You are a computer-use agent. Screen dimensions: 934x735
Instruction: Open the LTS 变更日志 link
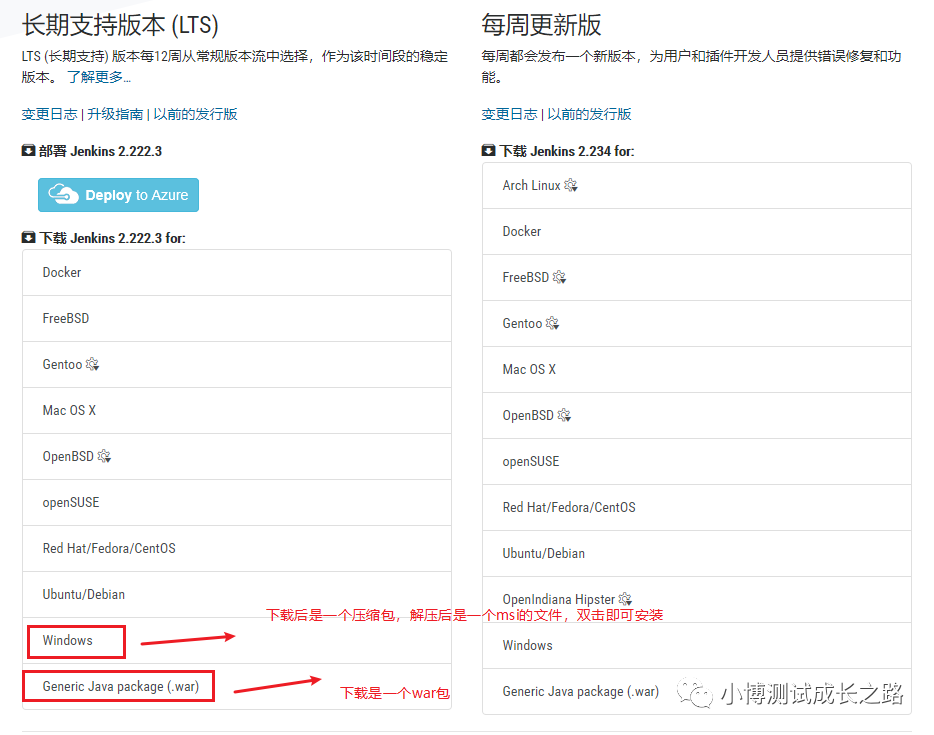[49, 114]
